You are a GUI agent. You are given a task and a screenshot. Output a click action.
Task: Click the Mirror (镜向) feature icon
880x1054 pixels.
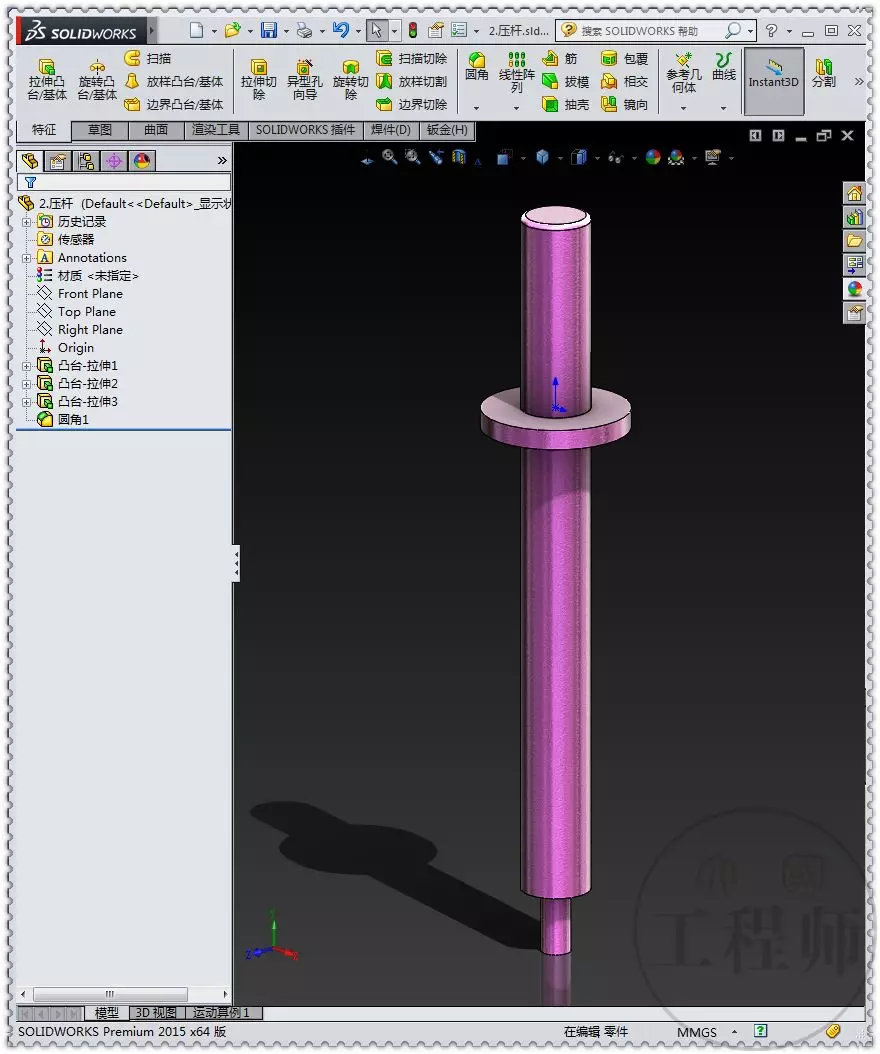(x=625, y=104)
